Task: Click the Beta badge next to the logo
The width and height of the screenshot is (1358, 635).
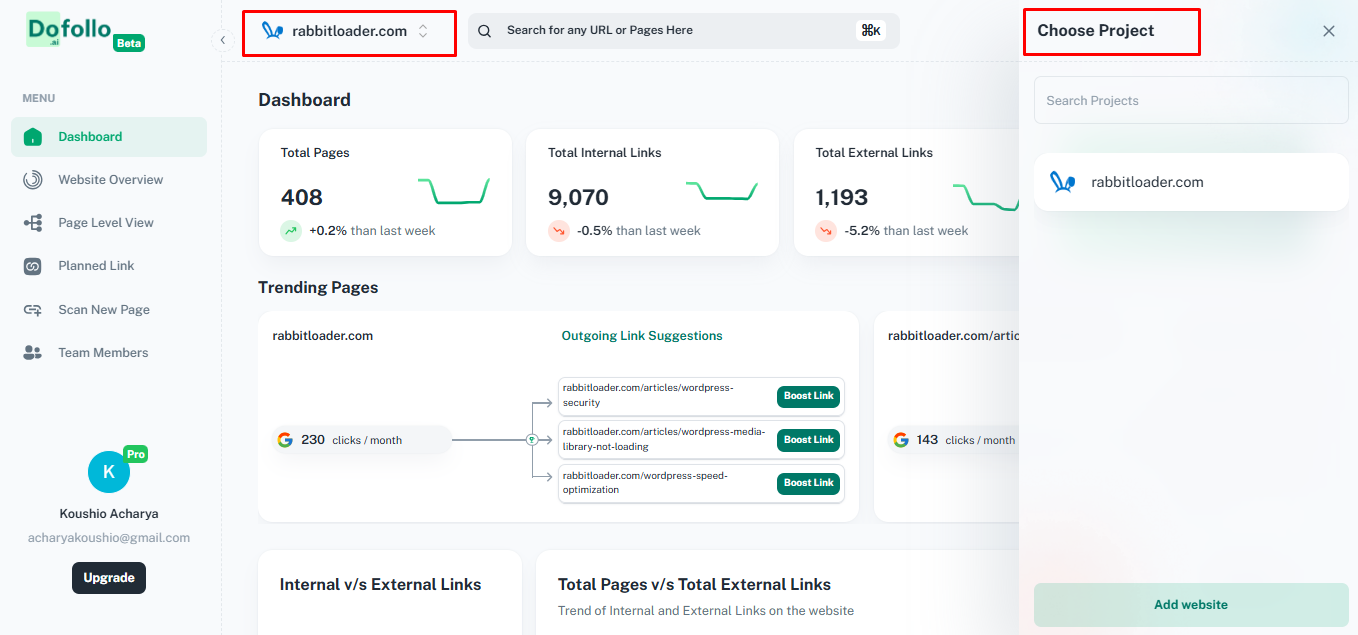Action: pyautogui.click(x=128, y=43)
